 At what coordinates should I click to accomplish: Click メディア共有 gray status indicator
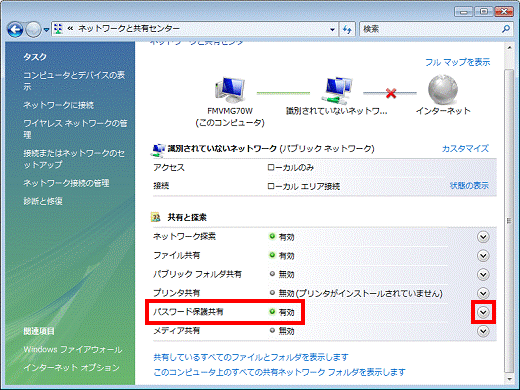(272, 330)
